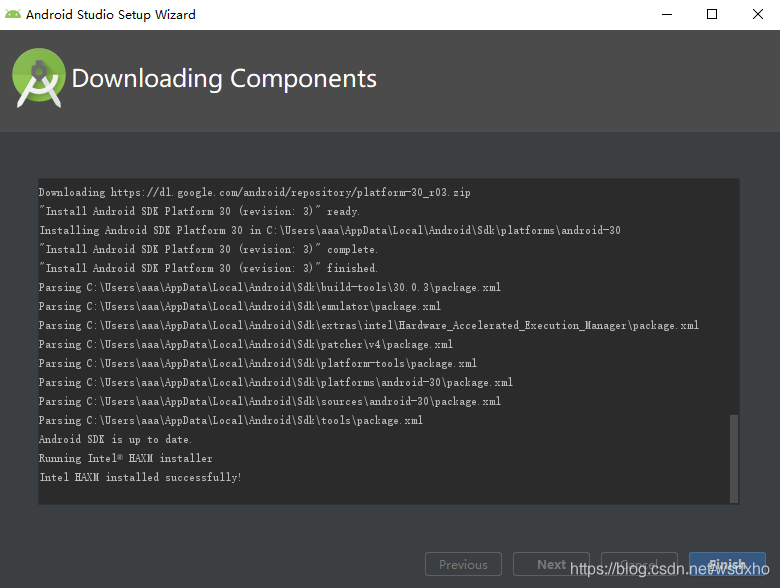
Task: Select the Parsing sources\android-30 package.xml line
Action: tap(270, 401)
